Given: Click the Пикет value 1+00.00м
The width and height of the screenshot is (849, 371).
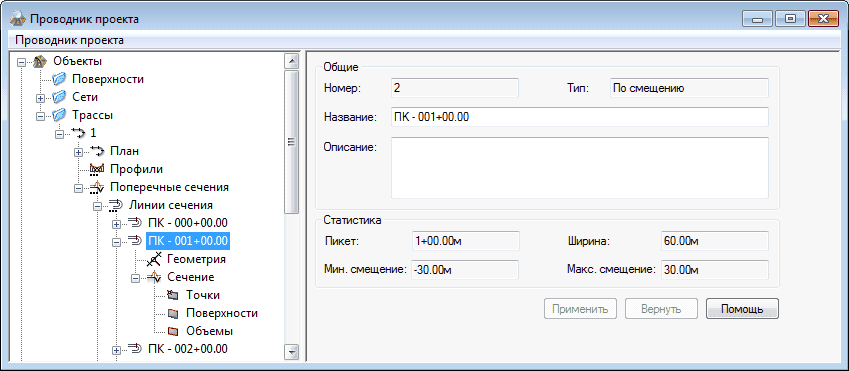Looking at the screenshot, I should (466, 241).
